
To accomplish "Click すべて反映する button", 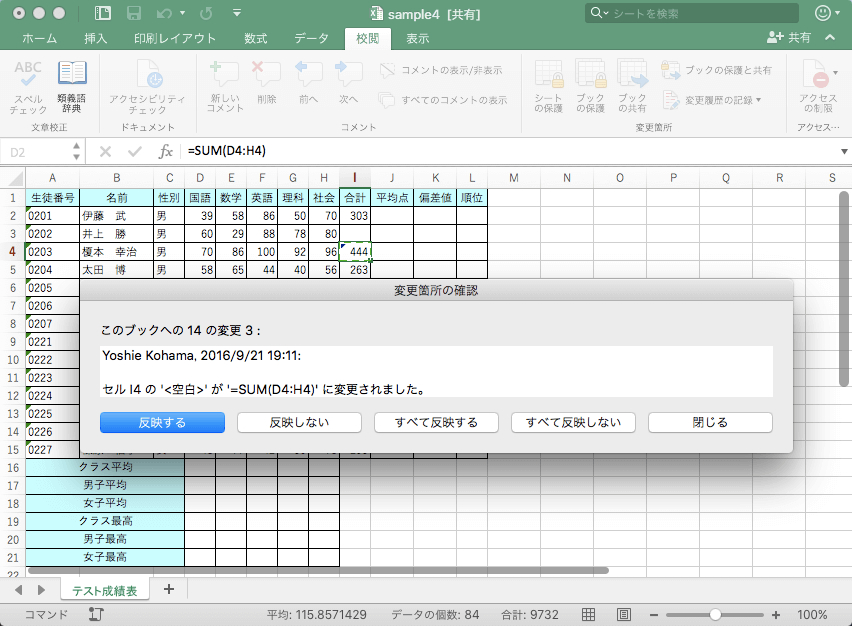I will [x=436, y=422].
